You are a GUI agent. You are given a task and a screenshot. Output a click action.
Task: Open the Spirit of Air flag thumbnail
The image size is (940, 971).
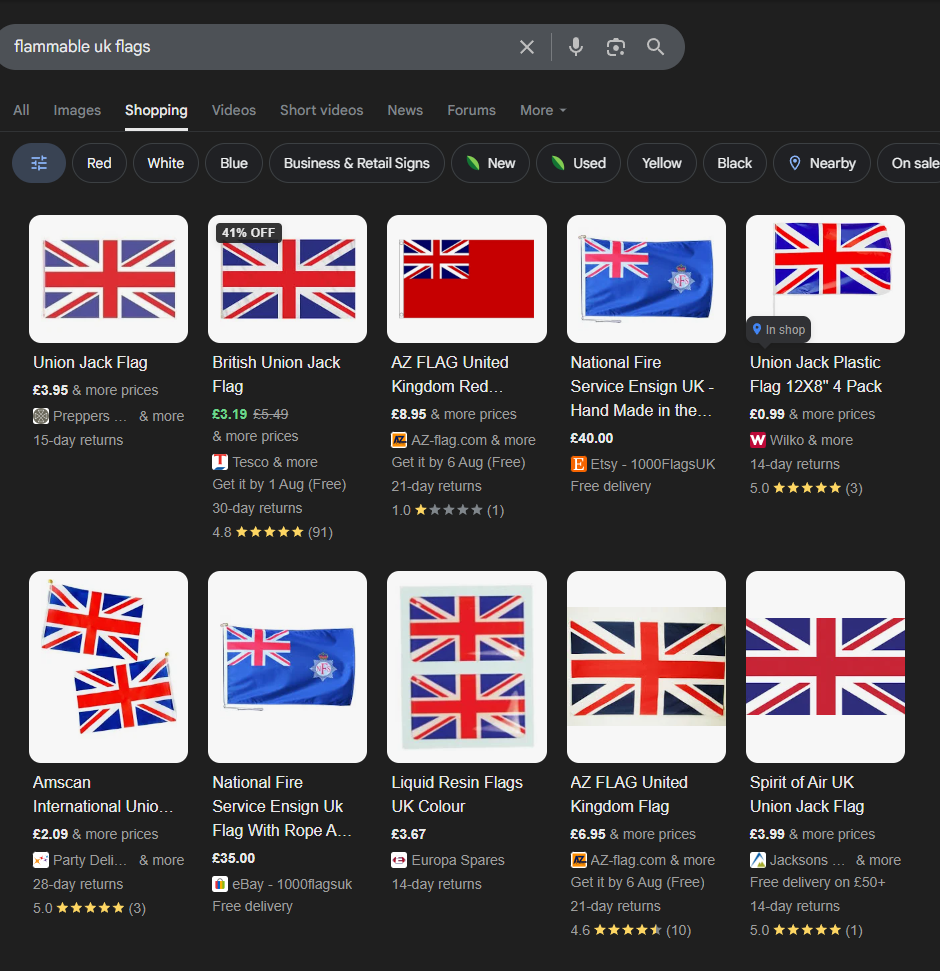[825, 667]
